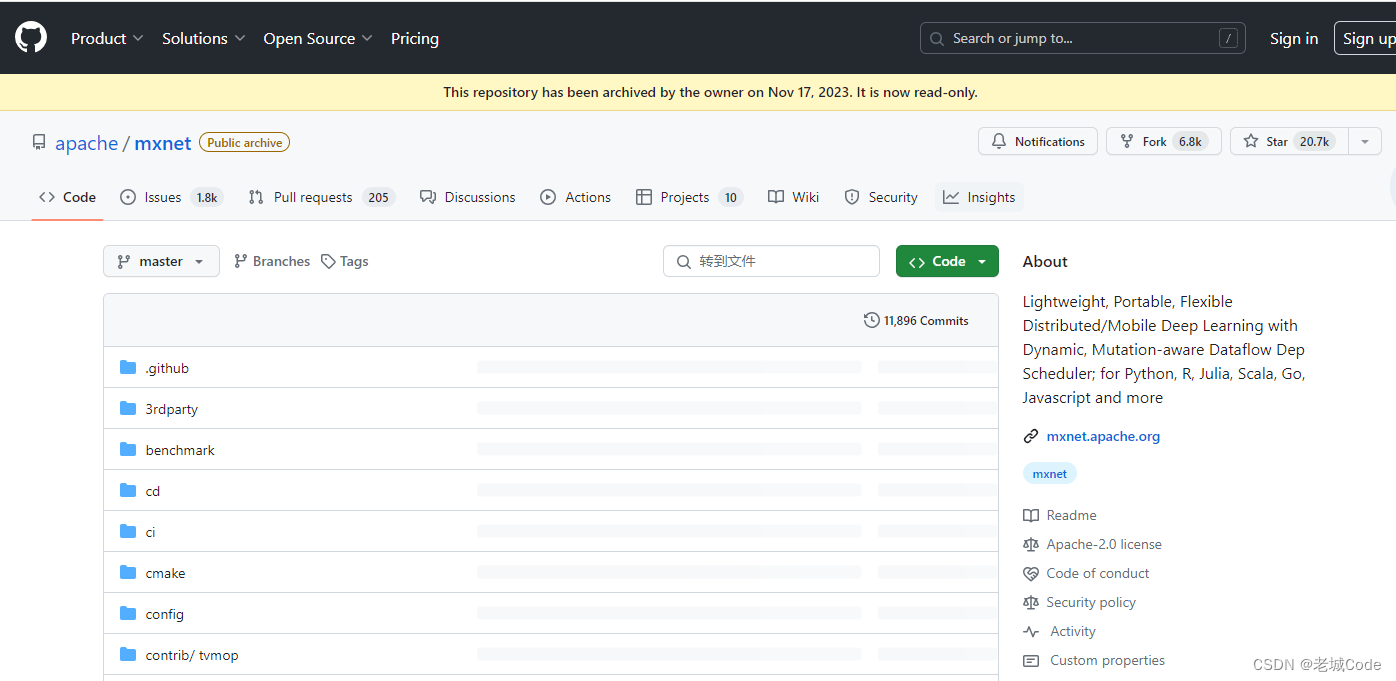
Task: Click the Sign up button
Action: pyautogui.click(x=1367, y=38)
